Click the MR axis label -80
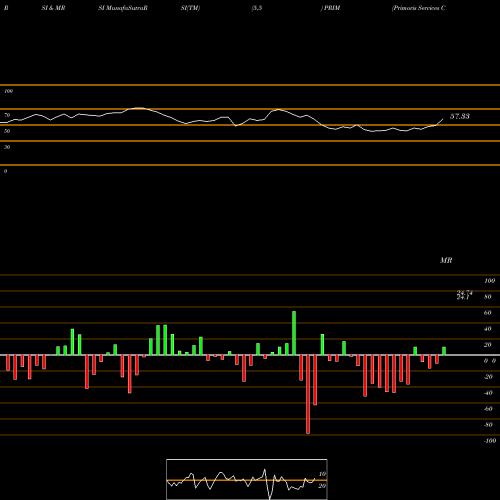This screenshot has width=500, height=500. (x=488, y=425)
